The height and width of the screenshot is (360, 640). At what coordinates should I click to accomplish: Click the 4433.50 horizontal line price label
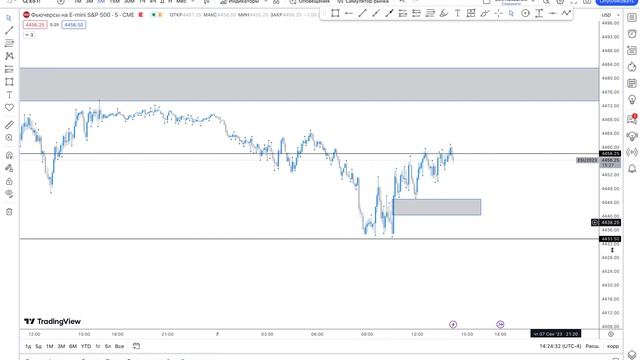[610, 239]
